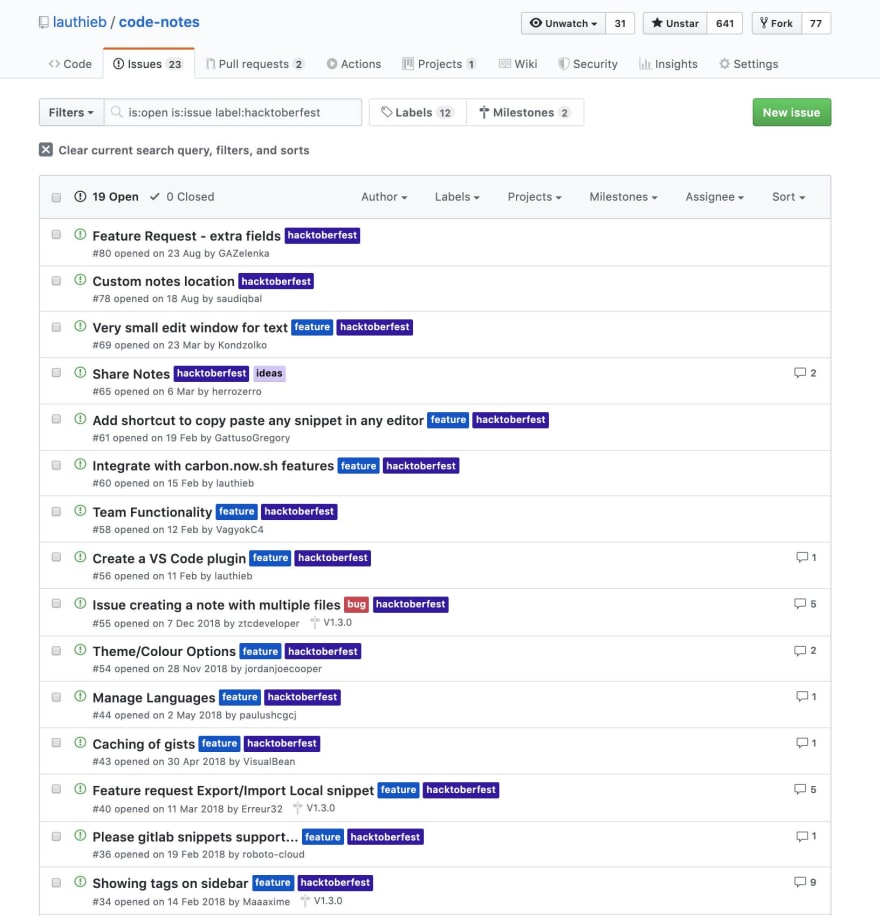Click comment icon on Theme/Colour Options row
The height and width of the screenshot is (916, 880).
799,650
